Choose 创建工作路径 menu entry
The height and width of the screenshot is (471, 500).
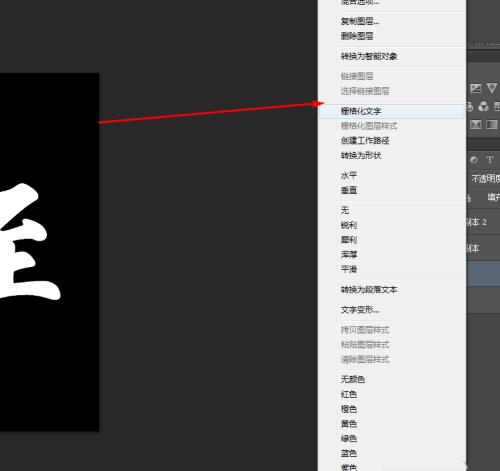365,141
